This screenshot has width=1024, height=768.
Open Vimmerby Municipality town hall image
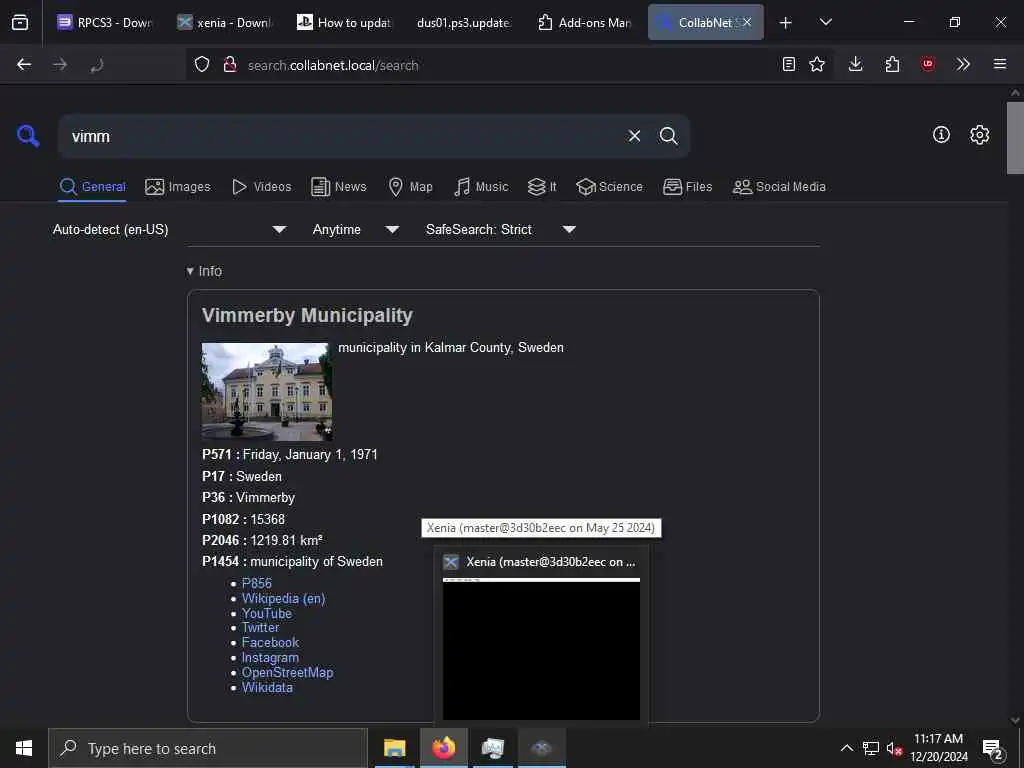pos(267,392)
